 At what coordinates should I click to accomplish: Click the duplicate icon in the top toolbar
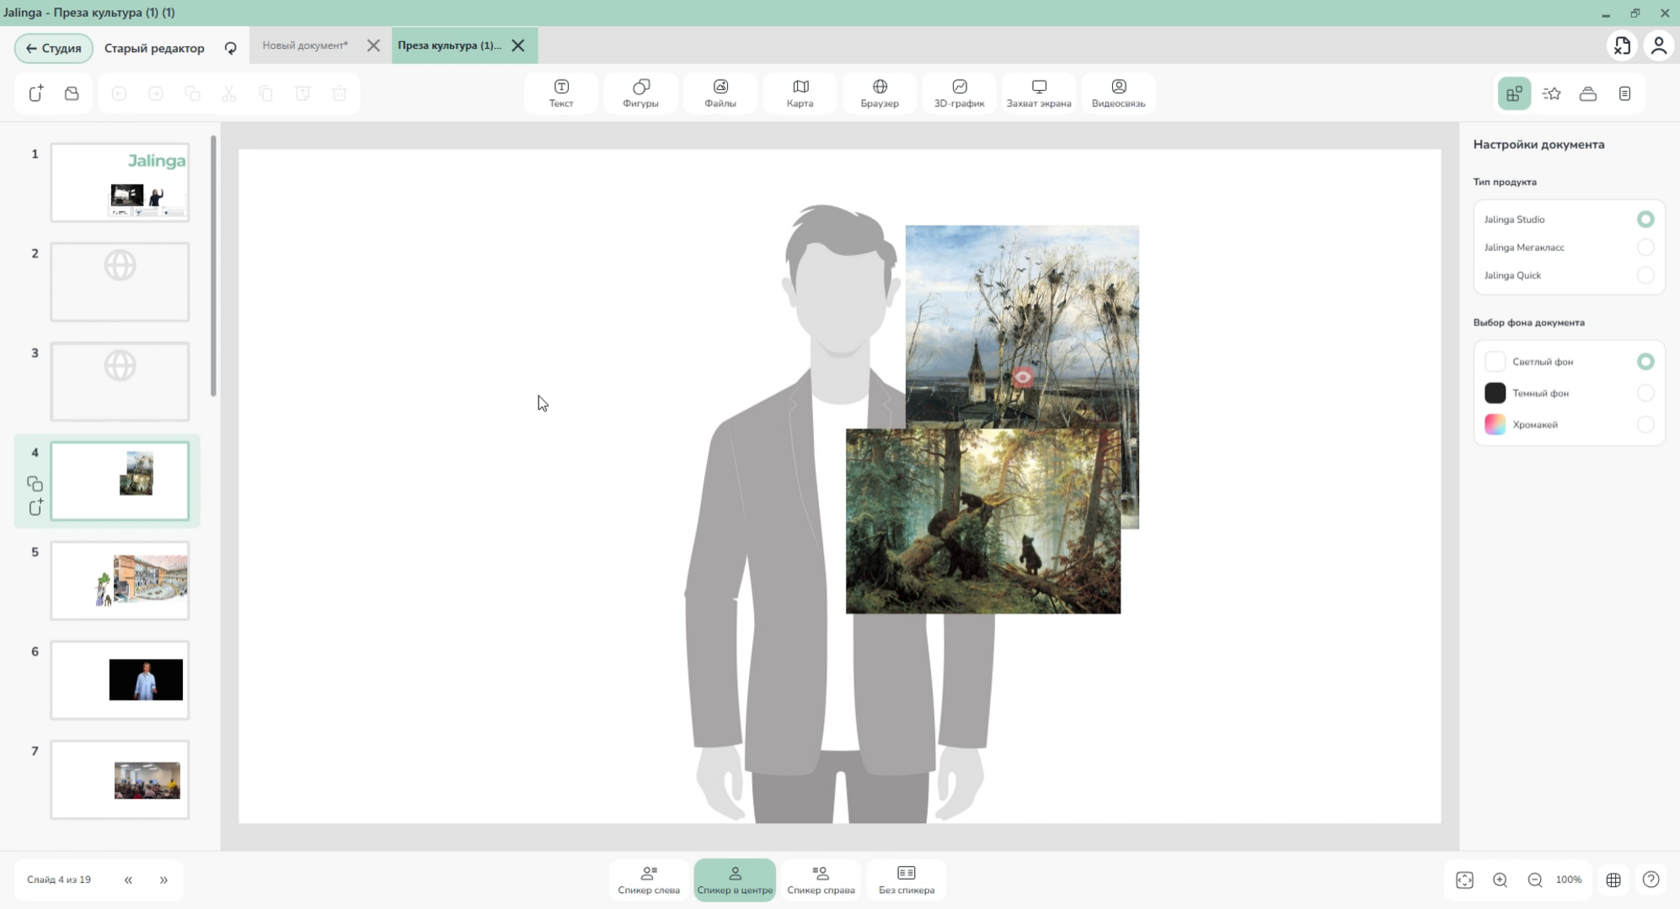193,93
